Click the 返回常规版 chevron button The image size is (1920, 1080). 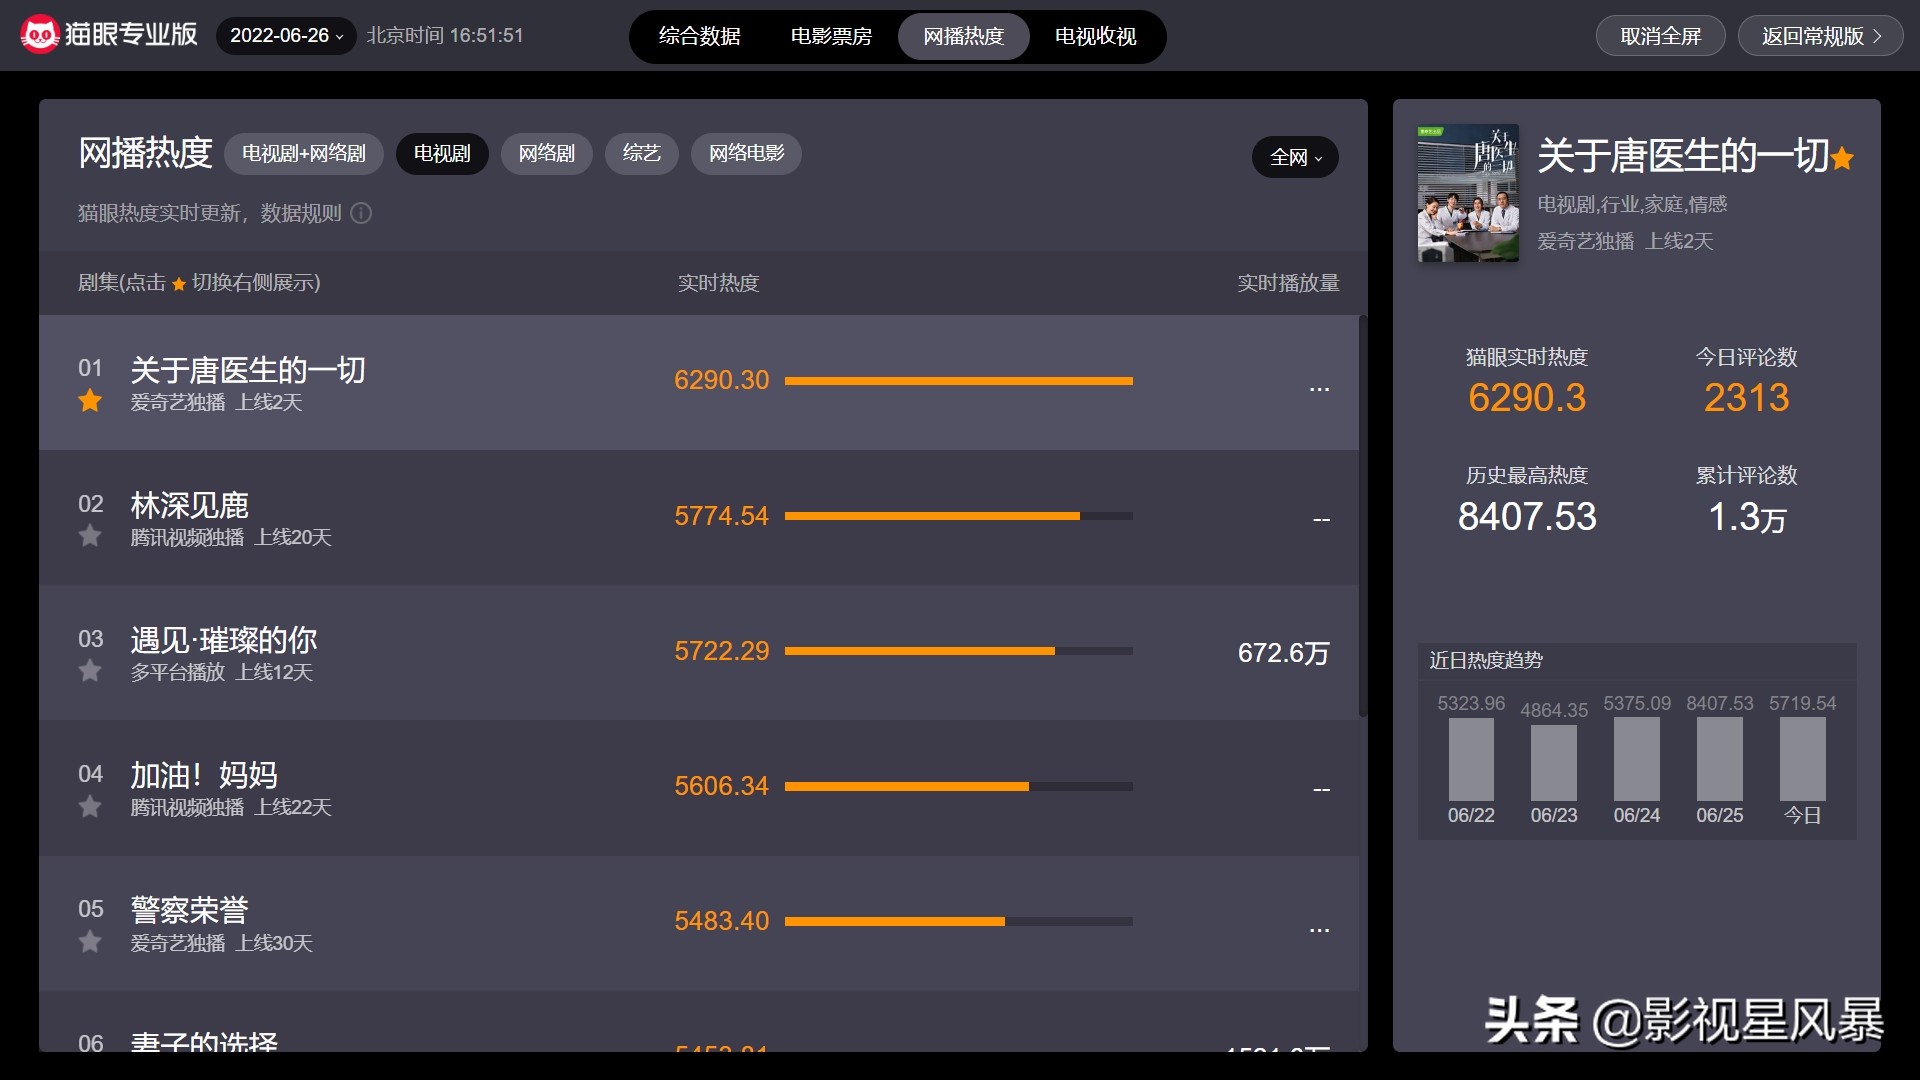pyautogui.click(x=1820, y=36)
